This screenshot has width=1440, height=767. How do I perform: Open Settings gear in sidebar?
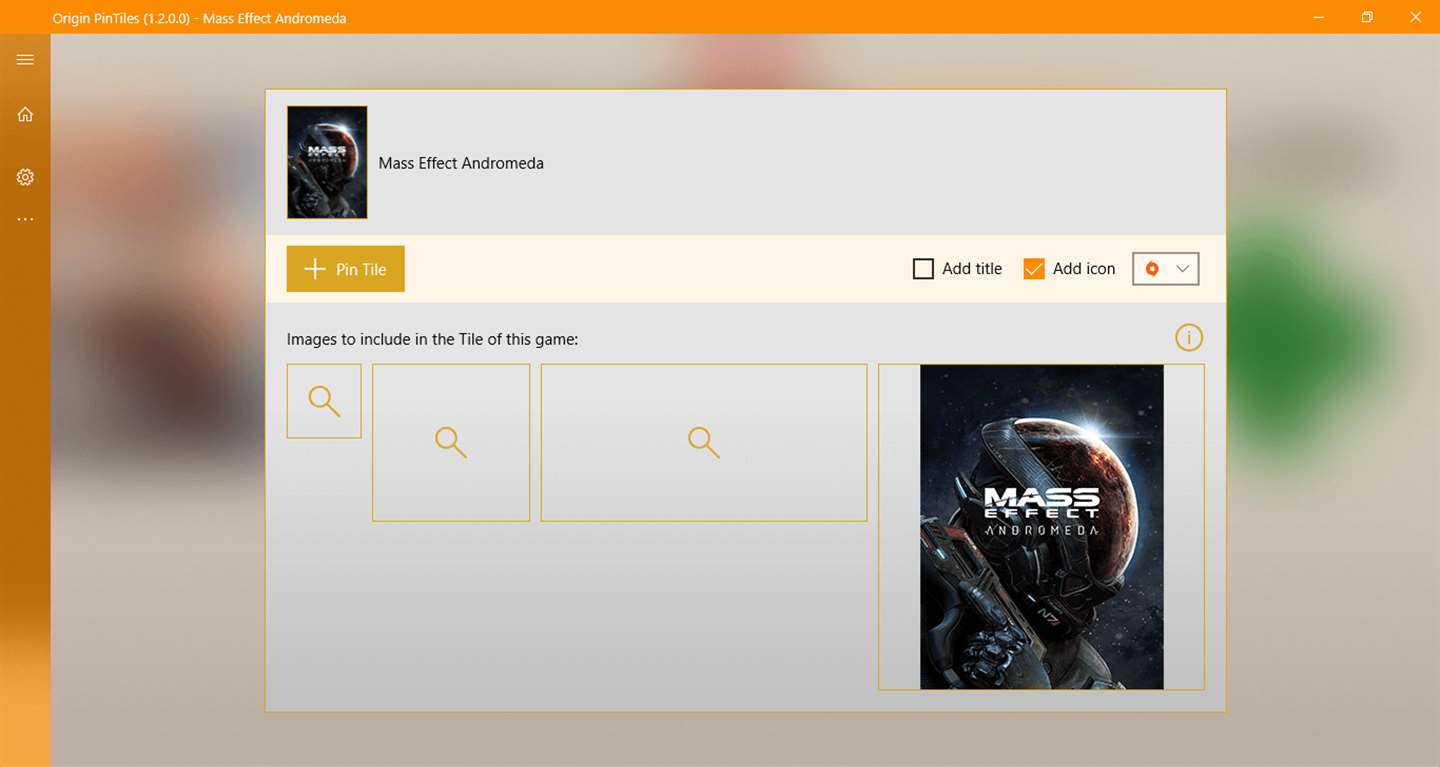point(25,177)
